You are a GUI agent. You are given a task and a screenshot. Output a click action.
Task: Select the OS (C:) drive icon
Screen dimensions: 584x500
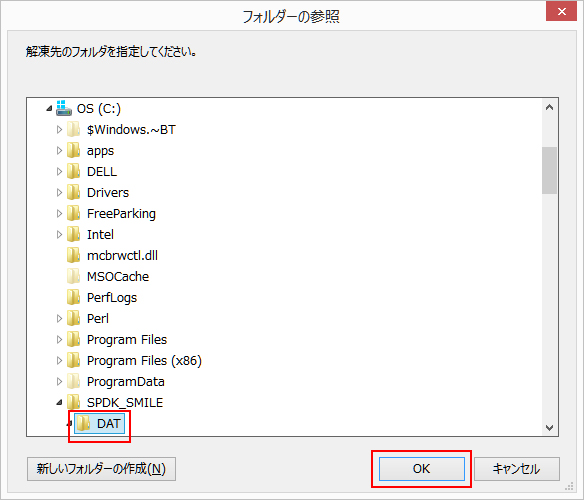pos(64,108)
